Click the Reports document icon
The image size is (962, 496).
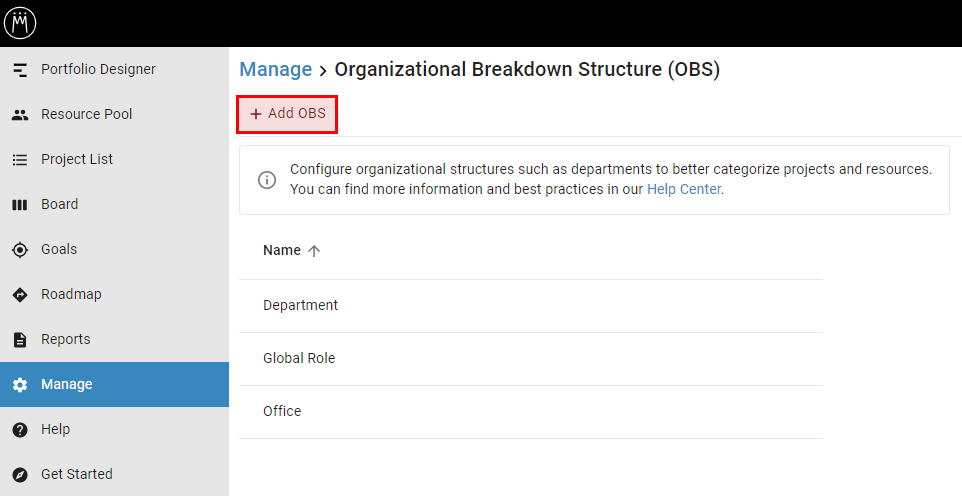[20, 340]
